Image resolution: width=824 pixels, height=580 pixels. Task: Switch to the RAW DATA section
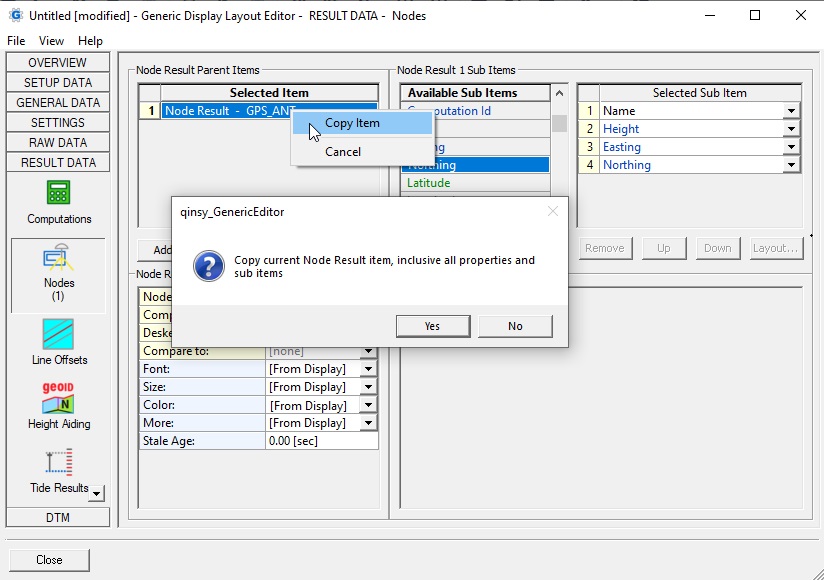[58, 143]
